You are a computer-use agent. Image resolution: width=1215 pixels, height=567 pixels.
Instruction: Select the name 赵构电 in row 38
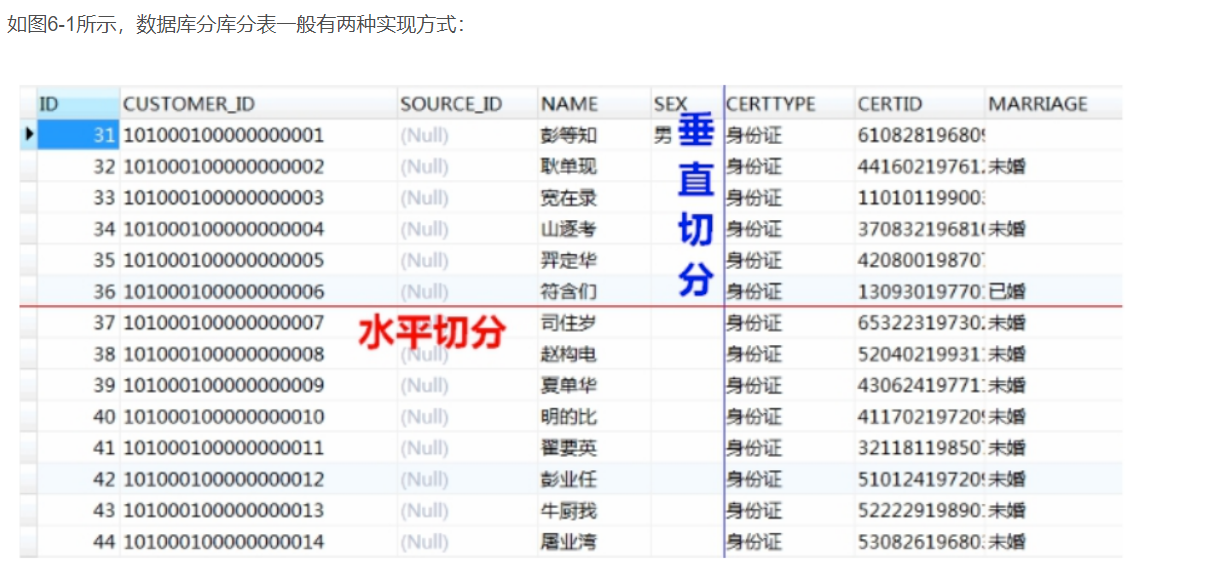(568, 354)
